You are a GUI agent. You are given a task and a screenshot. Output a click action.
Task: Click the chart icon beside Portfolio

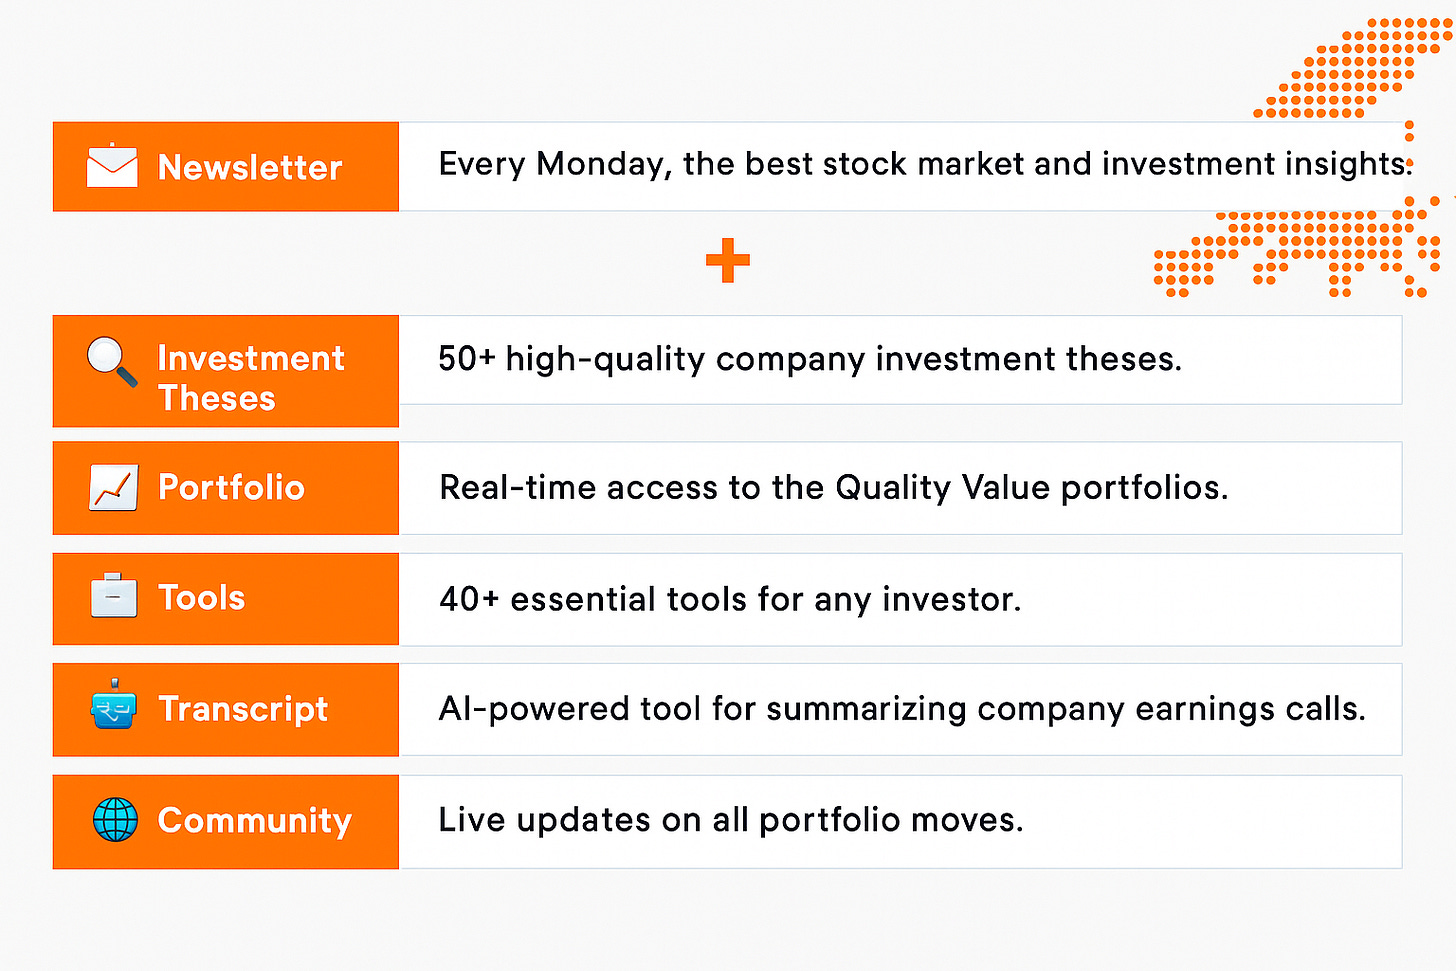pyautogui.click(x=113, y=488)
